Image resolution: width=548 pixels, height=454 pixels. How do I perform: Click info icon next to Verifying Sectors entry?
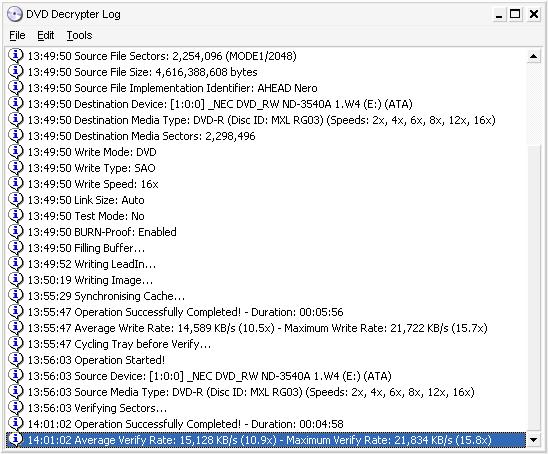(15, 408)
